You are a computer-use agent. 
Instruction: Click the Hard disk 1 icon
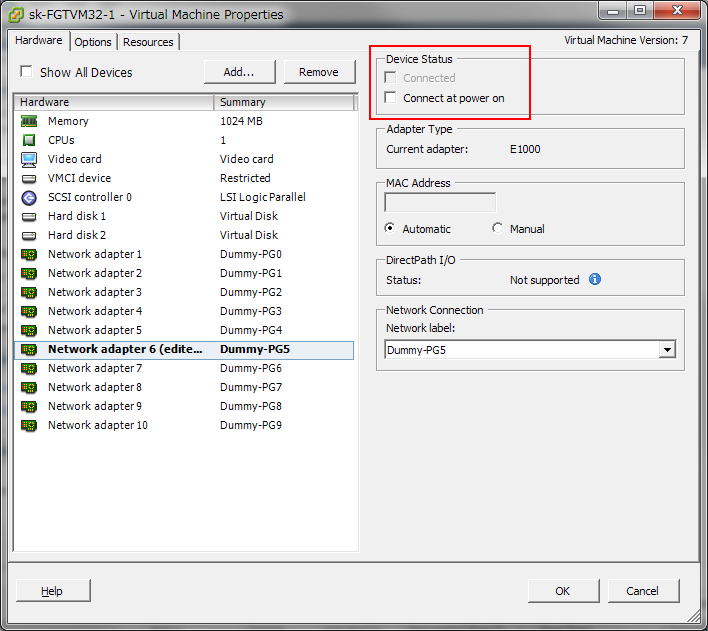click(29, 216)
